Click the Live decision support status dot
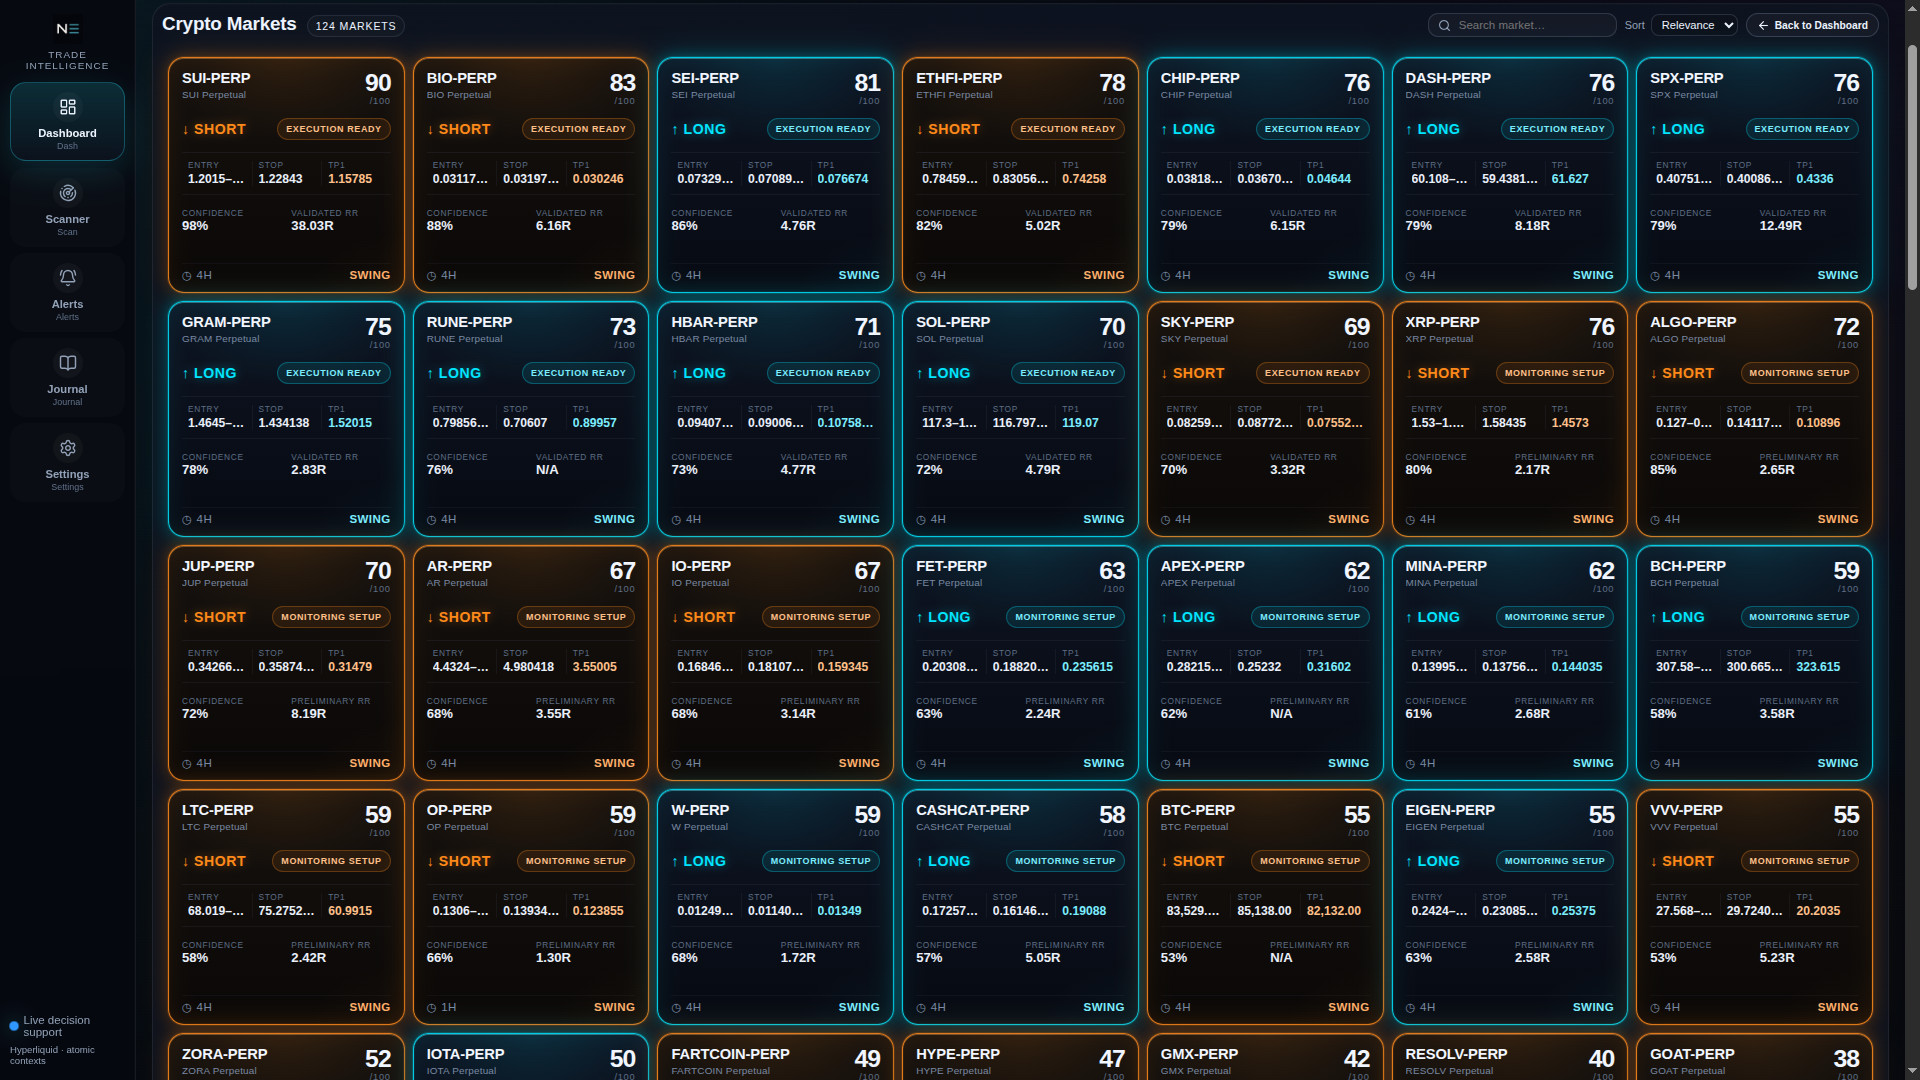The width and height of the screenshot is (1920, 1080). (14, 1026)
